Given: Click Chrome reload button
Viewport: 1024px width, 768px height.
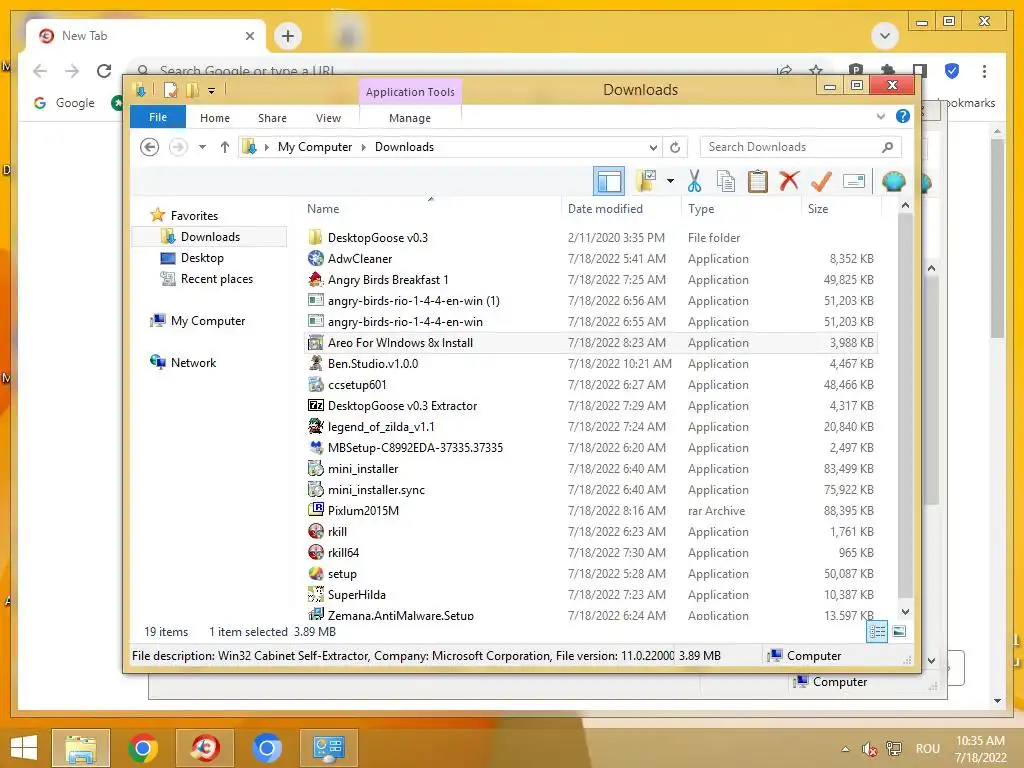Looking at the screenshot, I should 104,71.
